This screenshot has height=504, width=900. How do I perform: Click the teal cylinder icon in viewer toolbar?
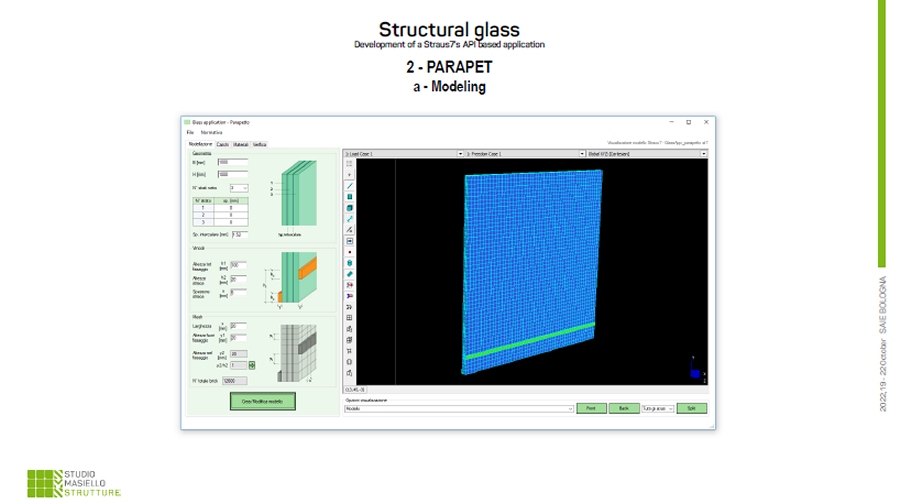point(350,263)
